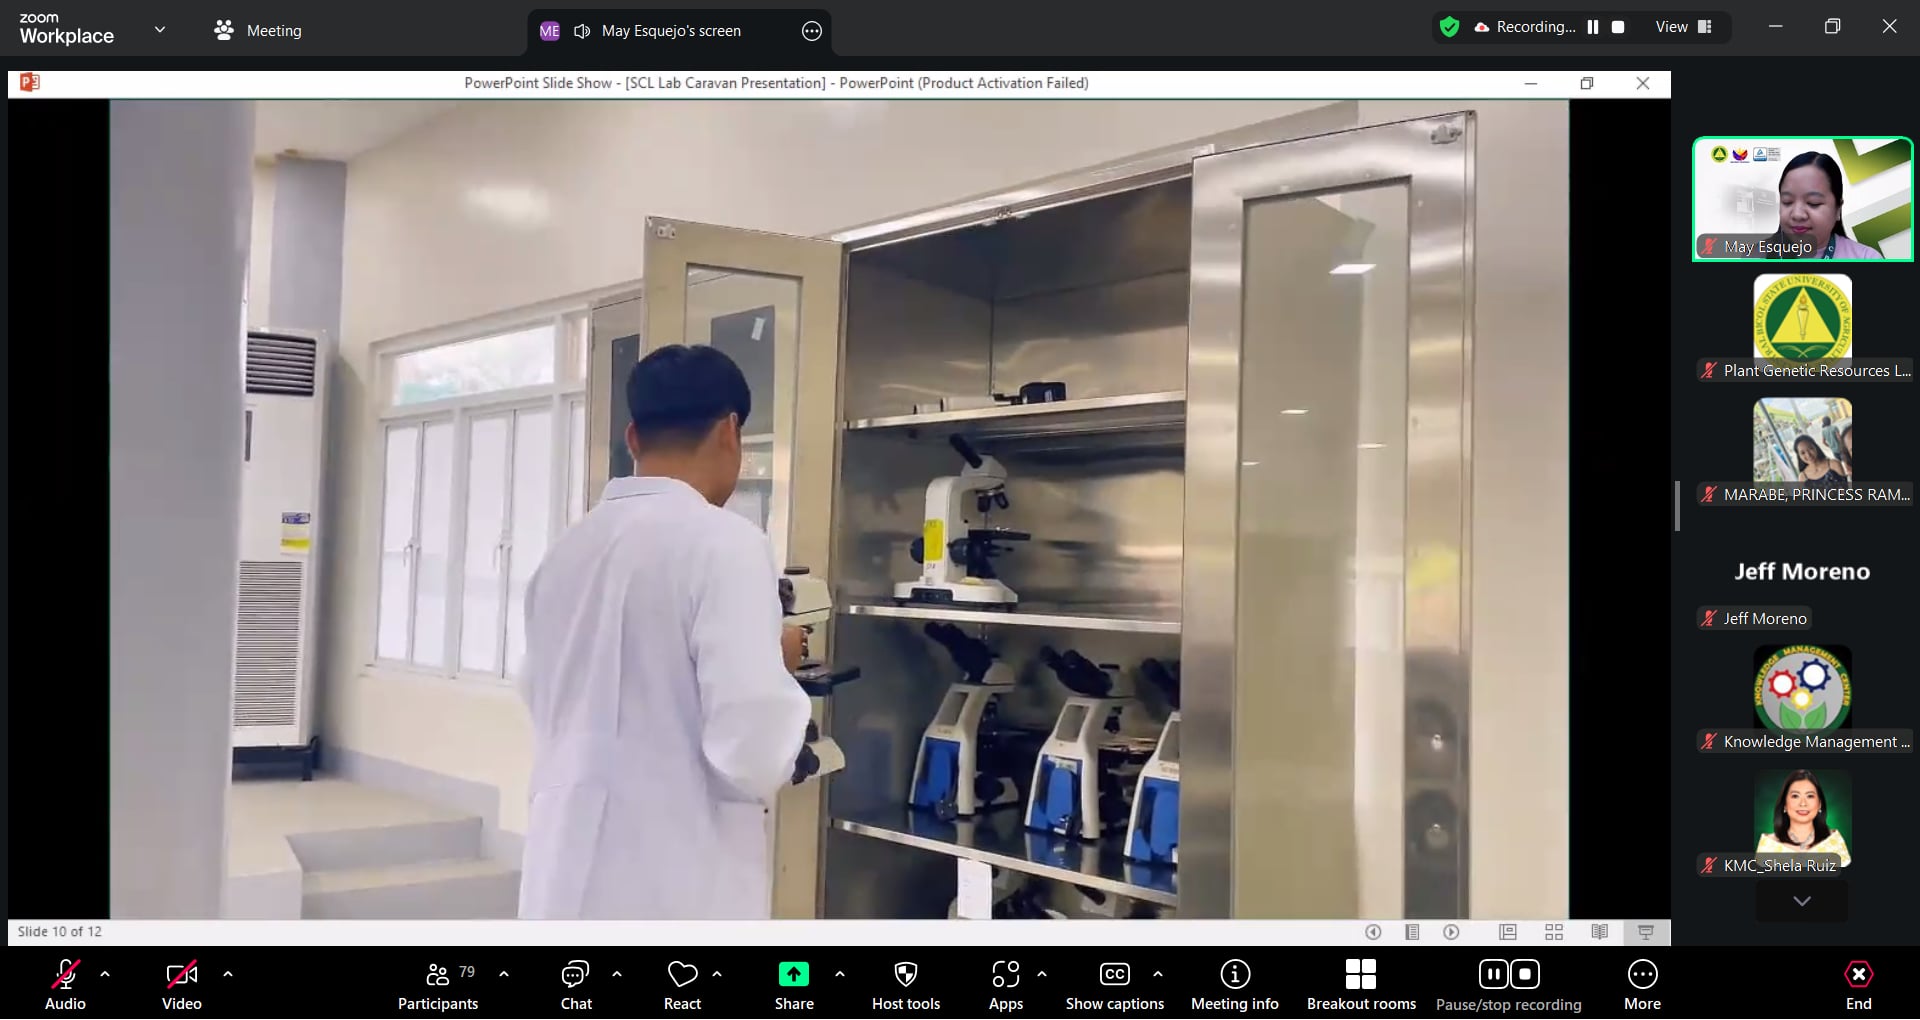Open Breakout rooms

tap(1360, 985)
